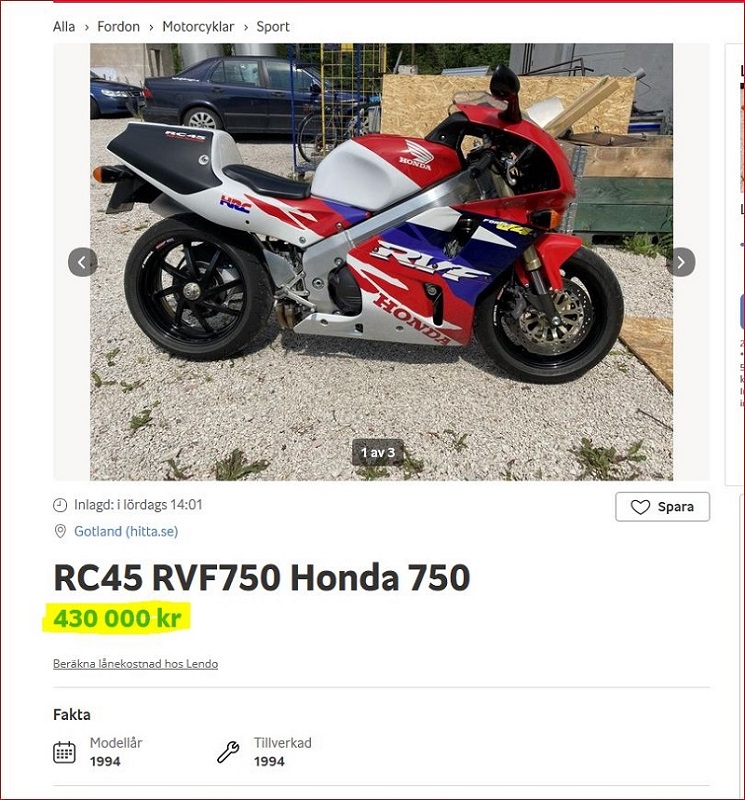Click the Fakta section heading
The image size is (745, 800).
(x=72, y=714)
